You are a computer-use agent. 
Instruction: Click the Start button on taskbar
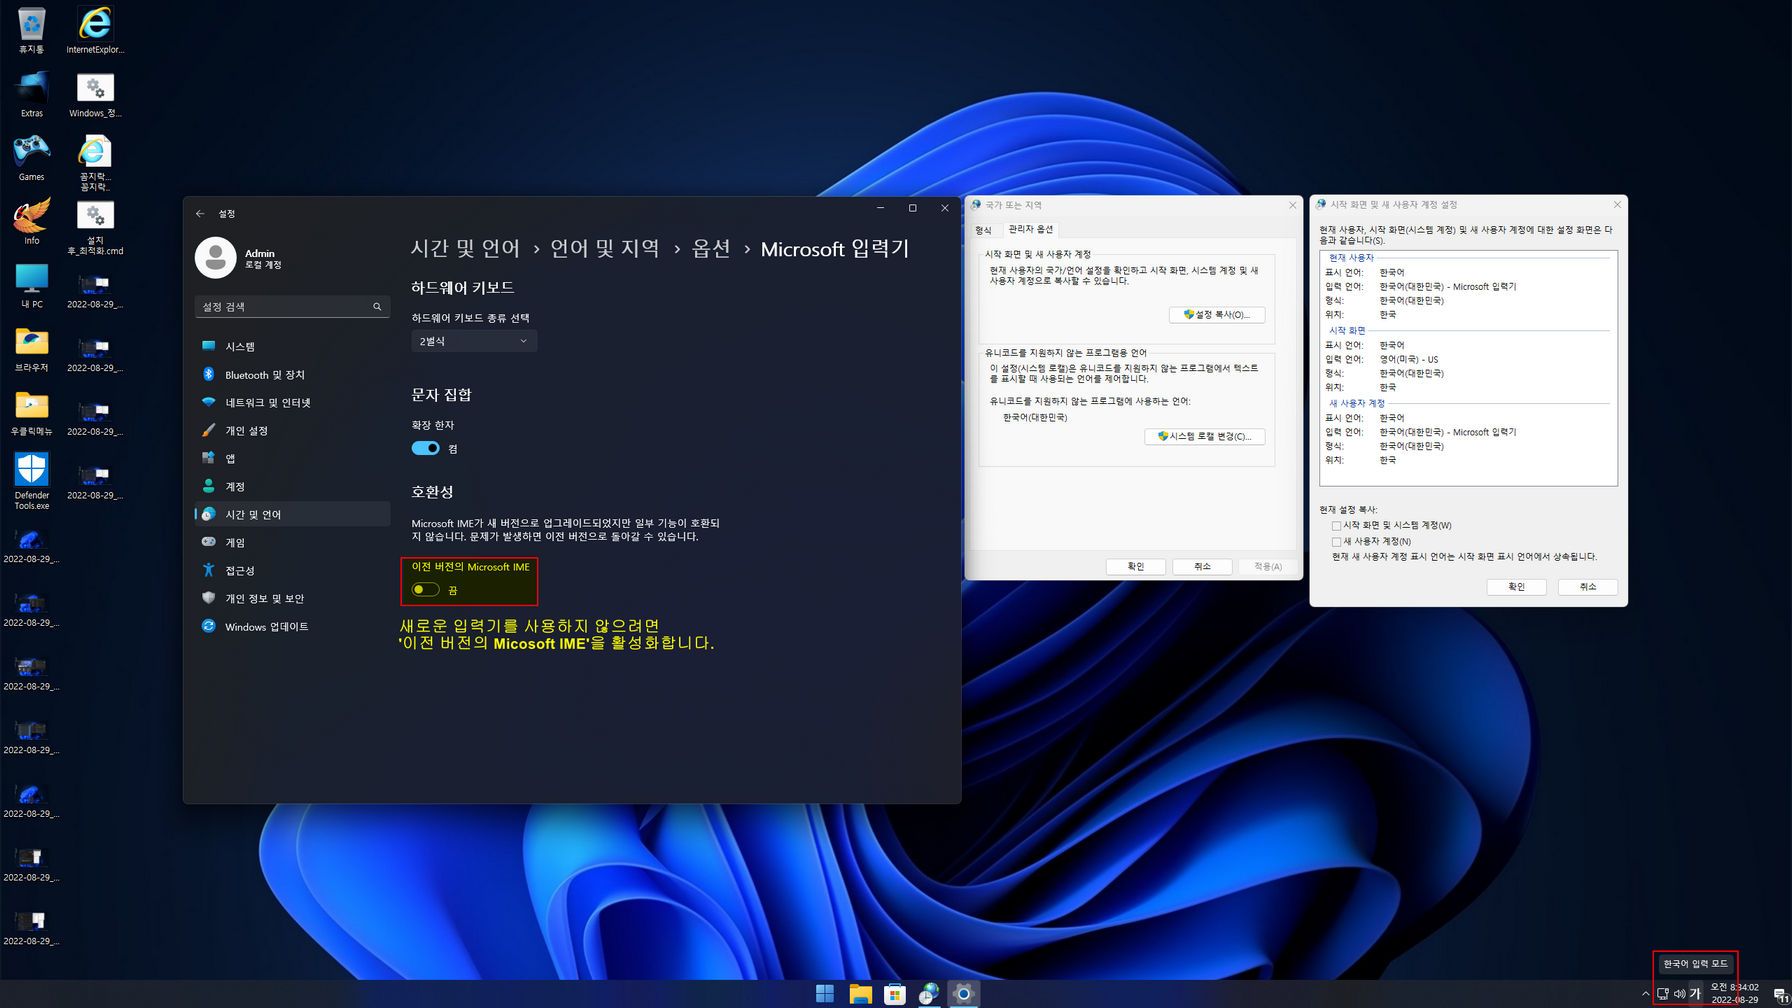click(x=825, y=993)
